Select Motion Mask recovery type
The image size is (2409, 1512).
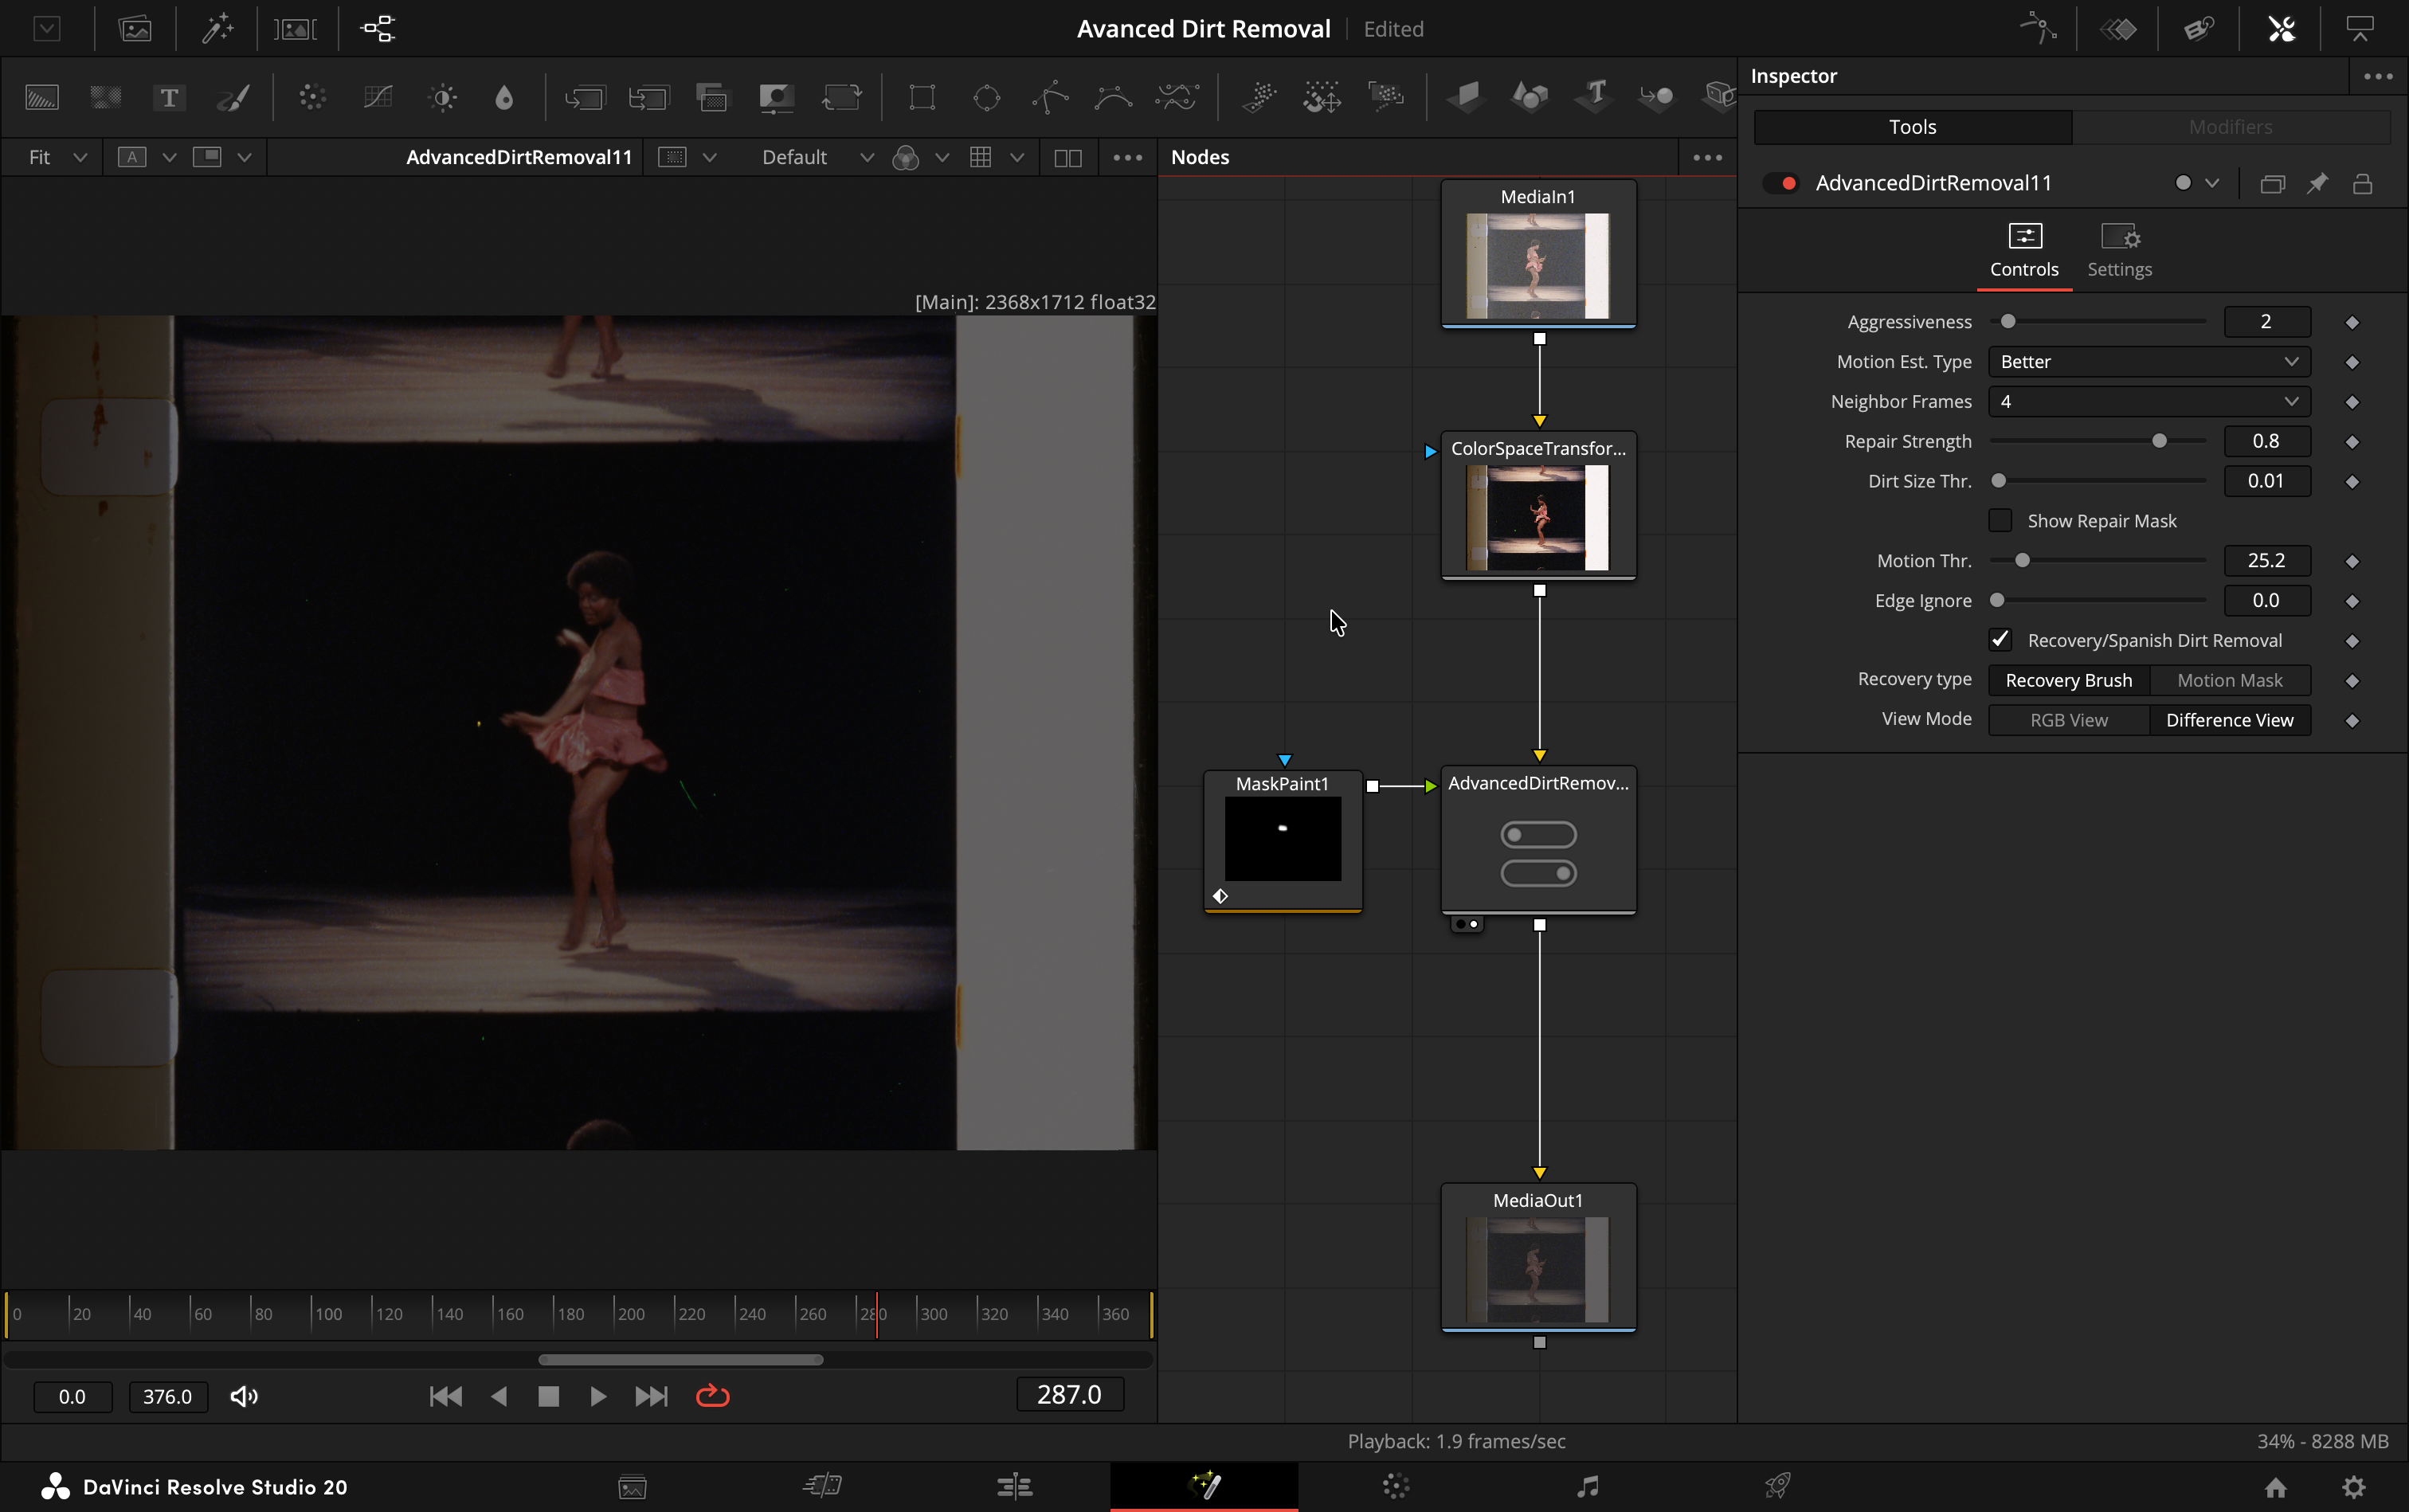coord(2229,680)
